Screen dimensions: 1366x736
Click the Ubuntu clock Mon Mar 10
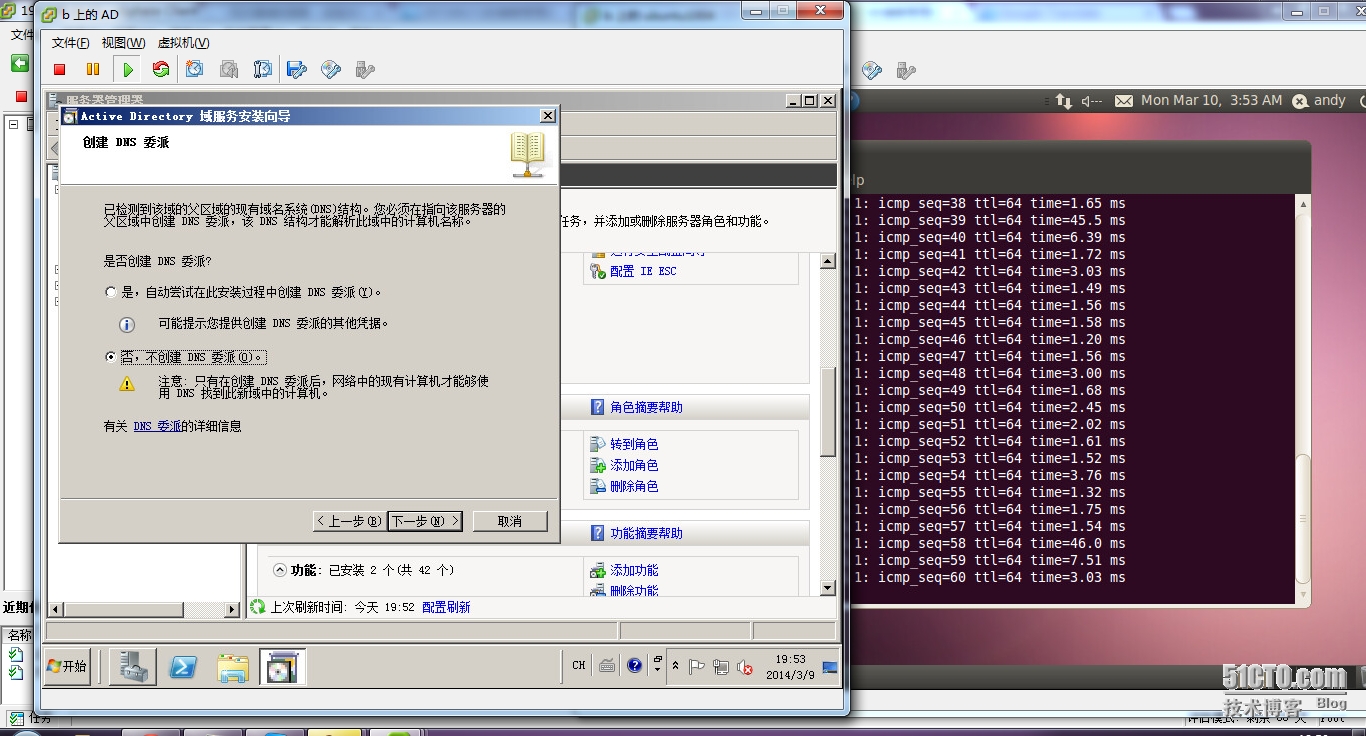point(1211,100)
